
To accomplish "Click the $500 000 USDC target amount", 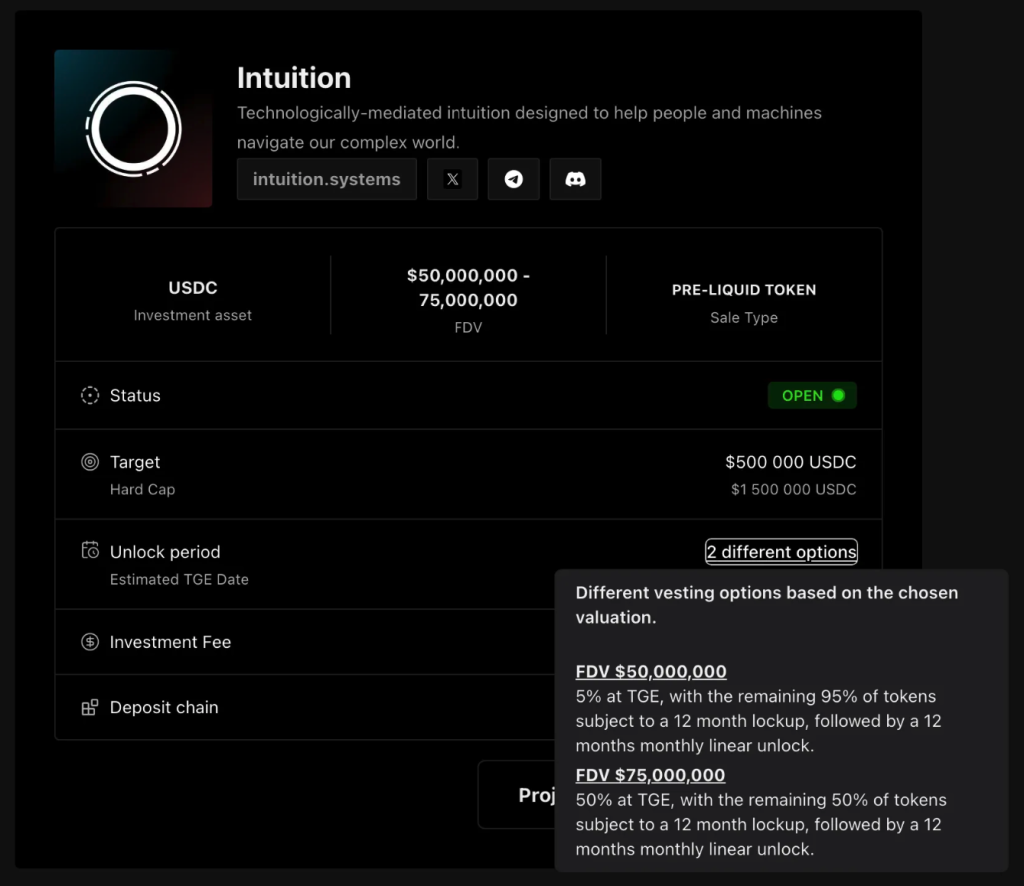I will pyautogui.click(x=790, y=463).
